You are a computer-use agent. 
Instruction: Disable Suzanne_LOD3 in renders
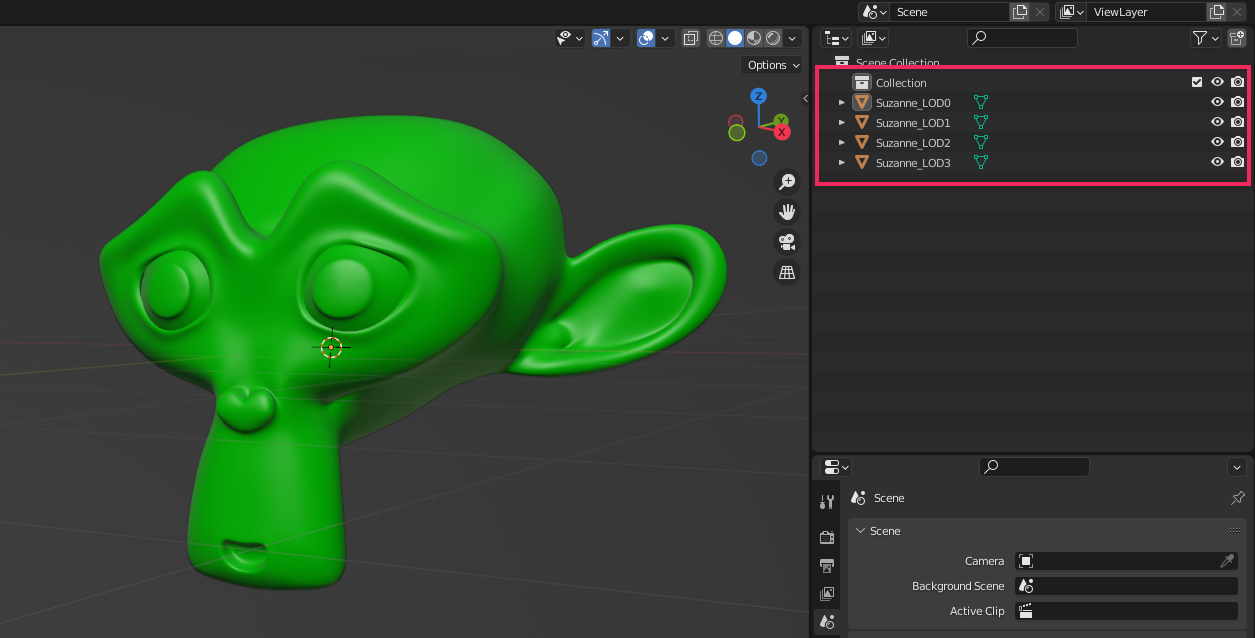pos(1237,162)
